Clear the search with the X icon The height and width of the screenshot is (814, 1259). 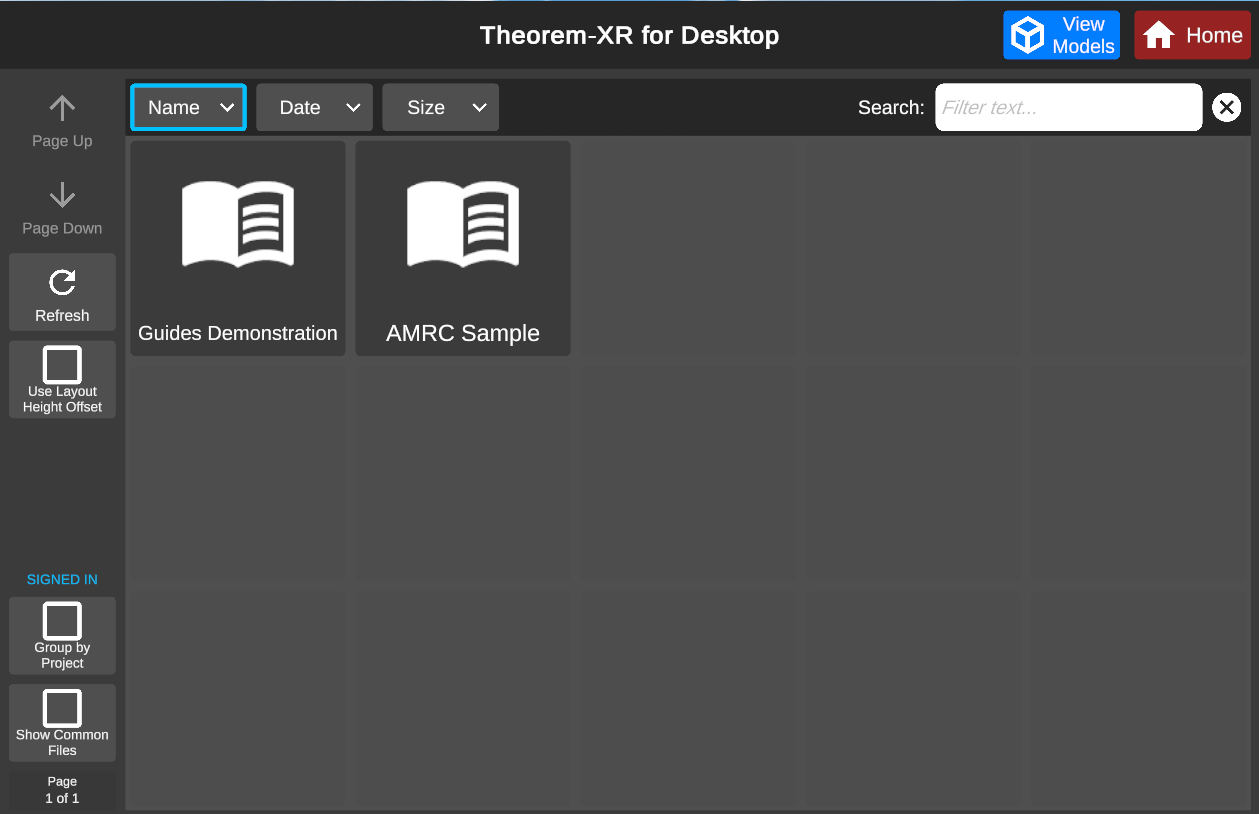[1226, 107]
